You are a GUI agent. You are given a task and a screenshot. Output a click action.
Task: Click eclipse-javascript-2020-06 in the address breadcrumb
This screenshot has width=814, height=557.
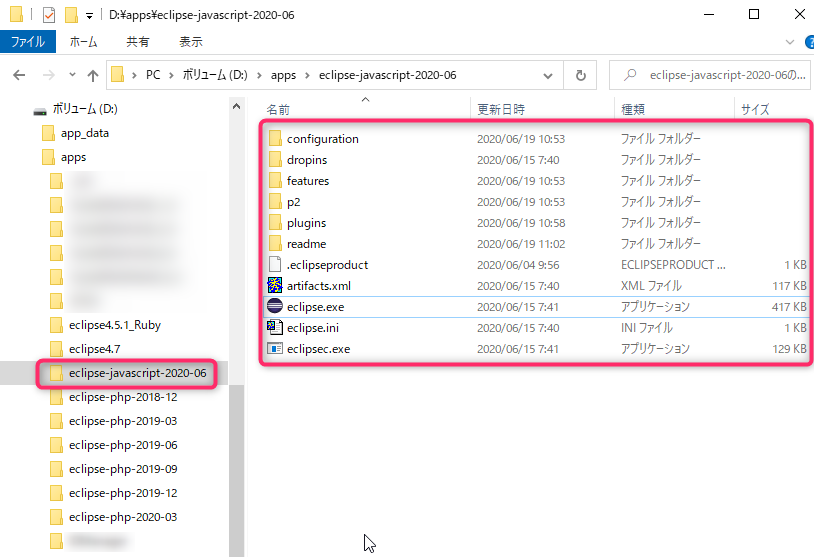388,75
